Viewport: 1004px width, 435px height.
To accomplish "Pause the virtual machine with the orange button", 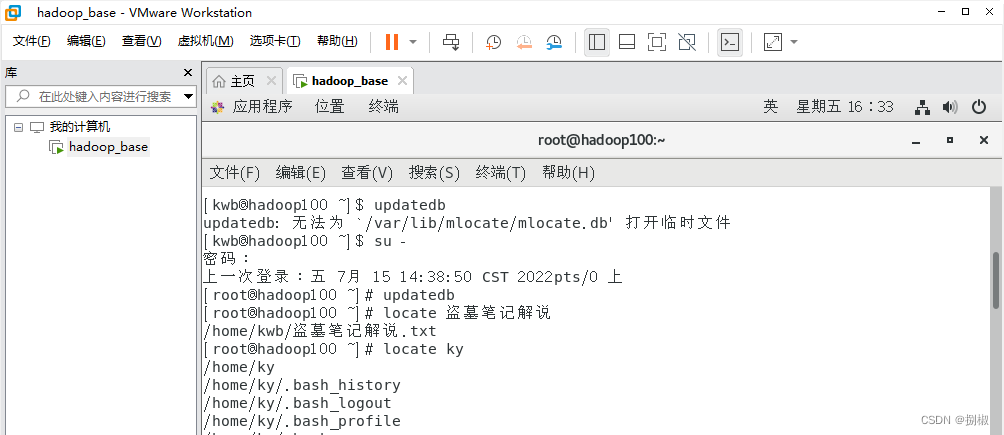I will click(392, 42).
